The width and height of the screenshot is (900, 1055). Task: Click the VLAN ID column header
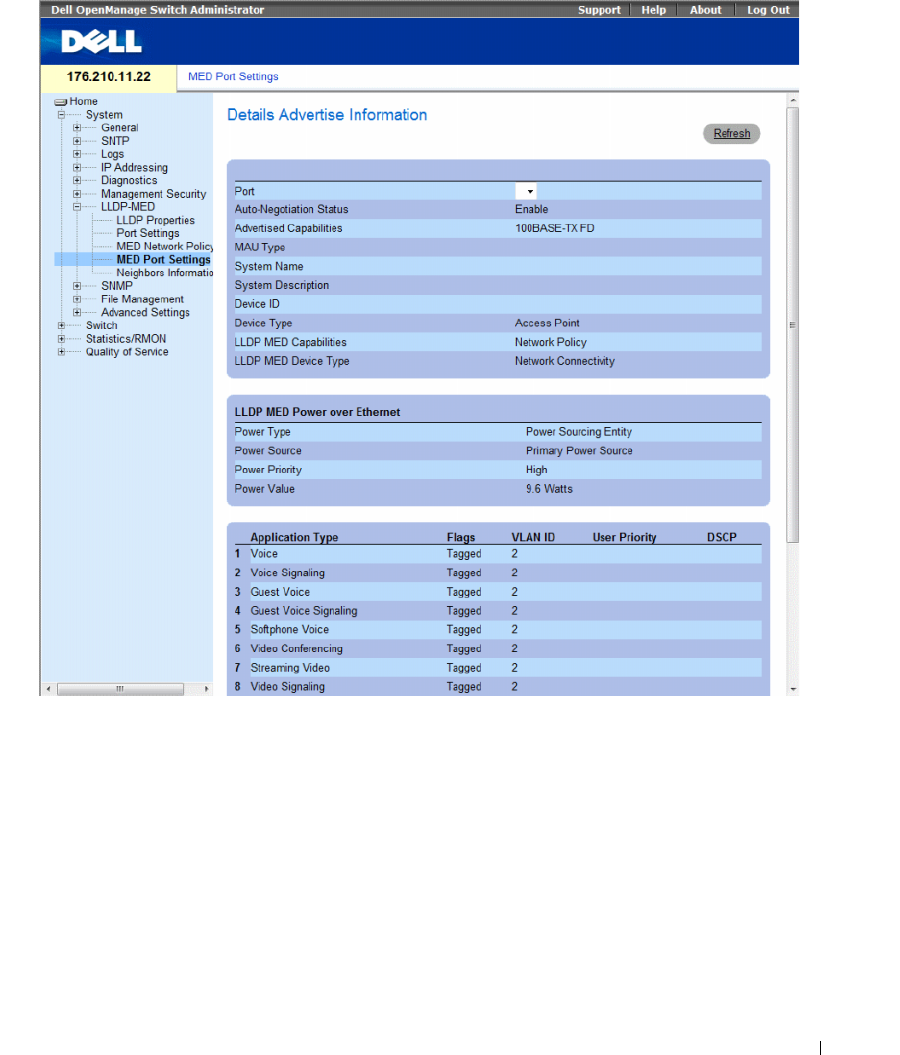533,537
